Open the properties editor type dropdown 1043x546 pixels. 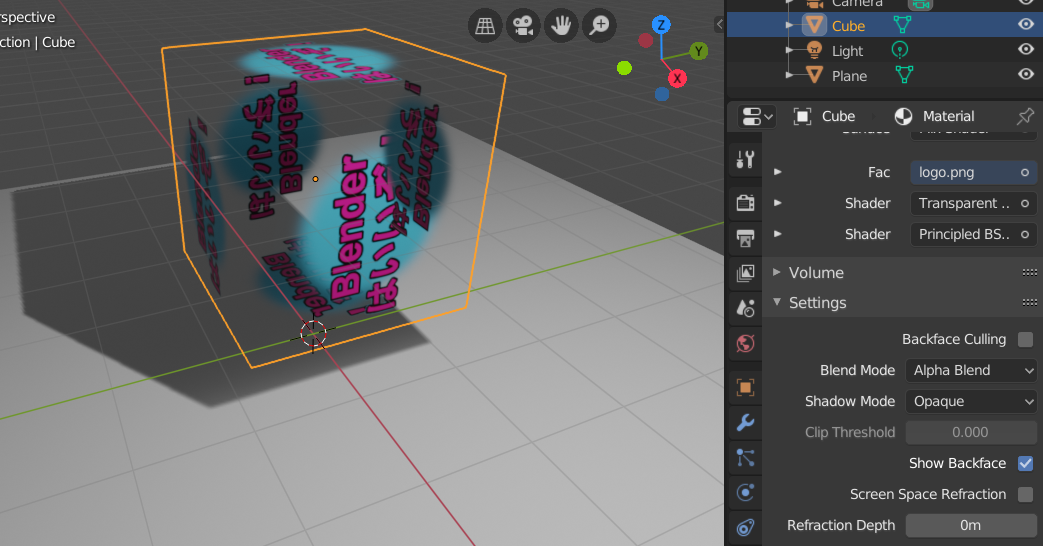[756, 116]
